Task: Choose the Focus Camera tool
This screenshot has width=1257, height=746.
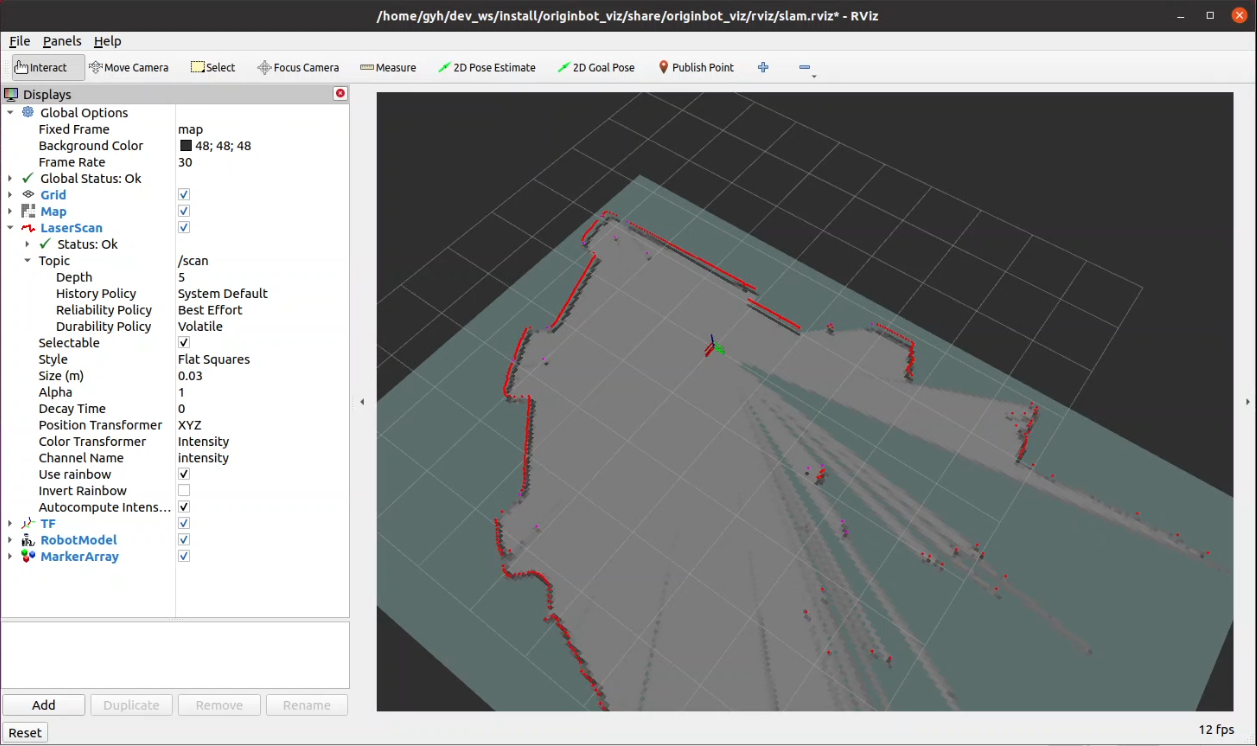Action: click(298, 68)
